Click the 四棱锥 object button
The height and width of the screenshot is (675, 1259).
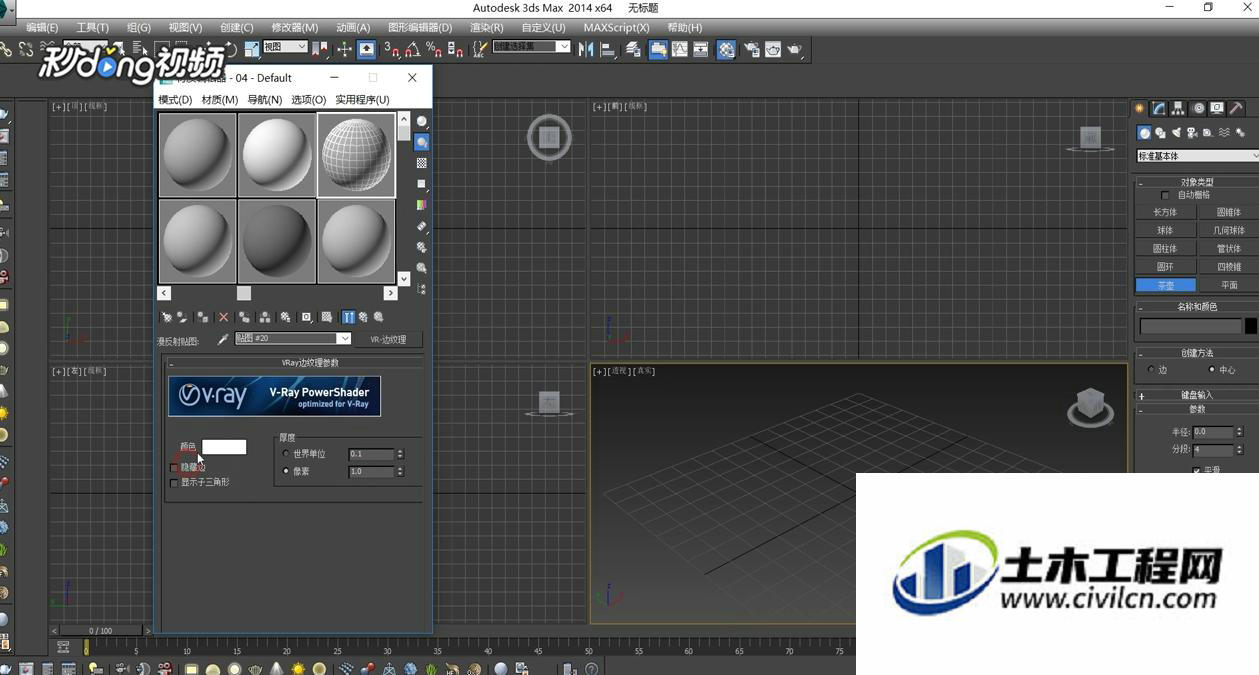(1229, 267)
